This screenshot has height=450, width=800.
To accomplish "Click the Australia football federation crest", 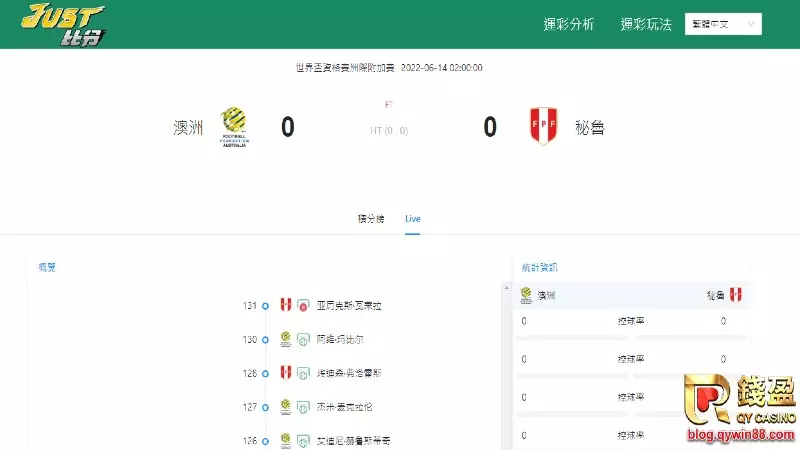I will (x=235, y=127).
